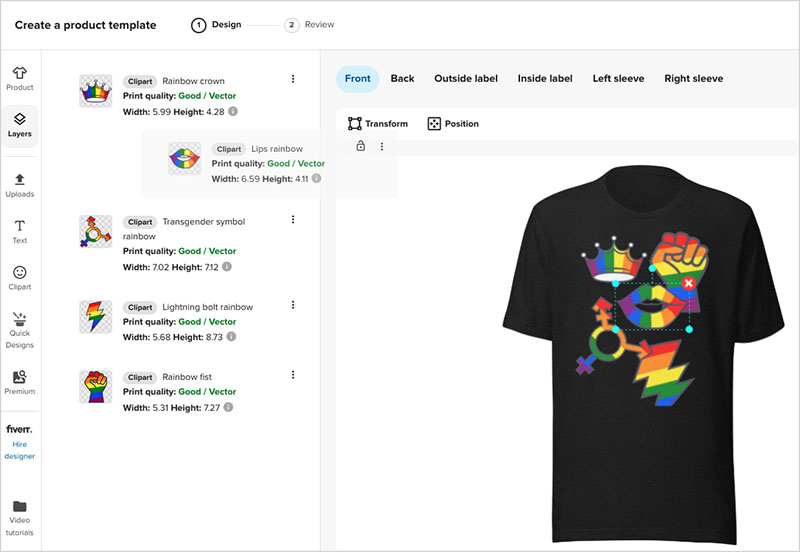
Task: Open the Clipart library
Action: coord(19,278)
